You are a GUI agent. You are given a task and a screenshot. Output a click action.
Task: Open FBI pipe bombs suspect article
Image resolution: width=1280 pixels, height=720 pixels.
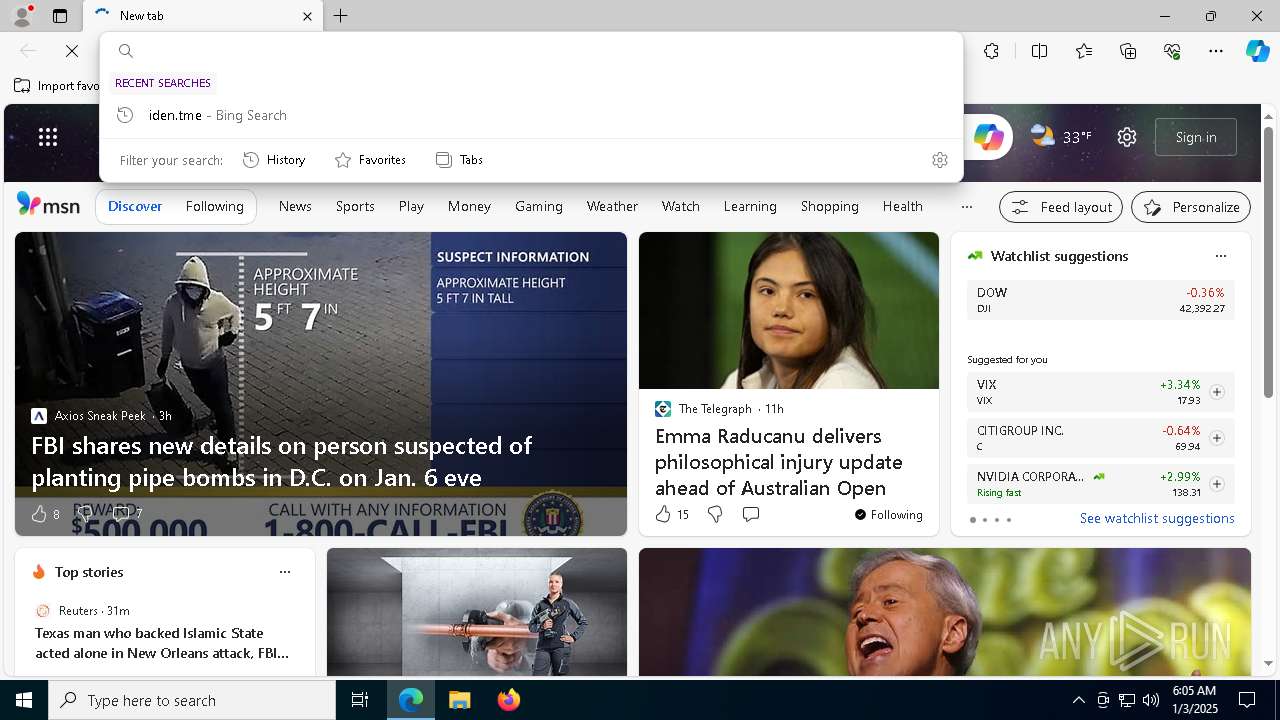pos(282,461)
